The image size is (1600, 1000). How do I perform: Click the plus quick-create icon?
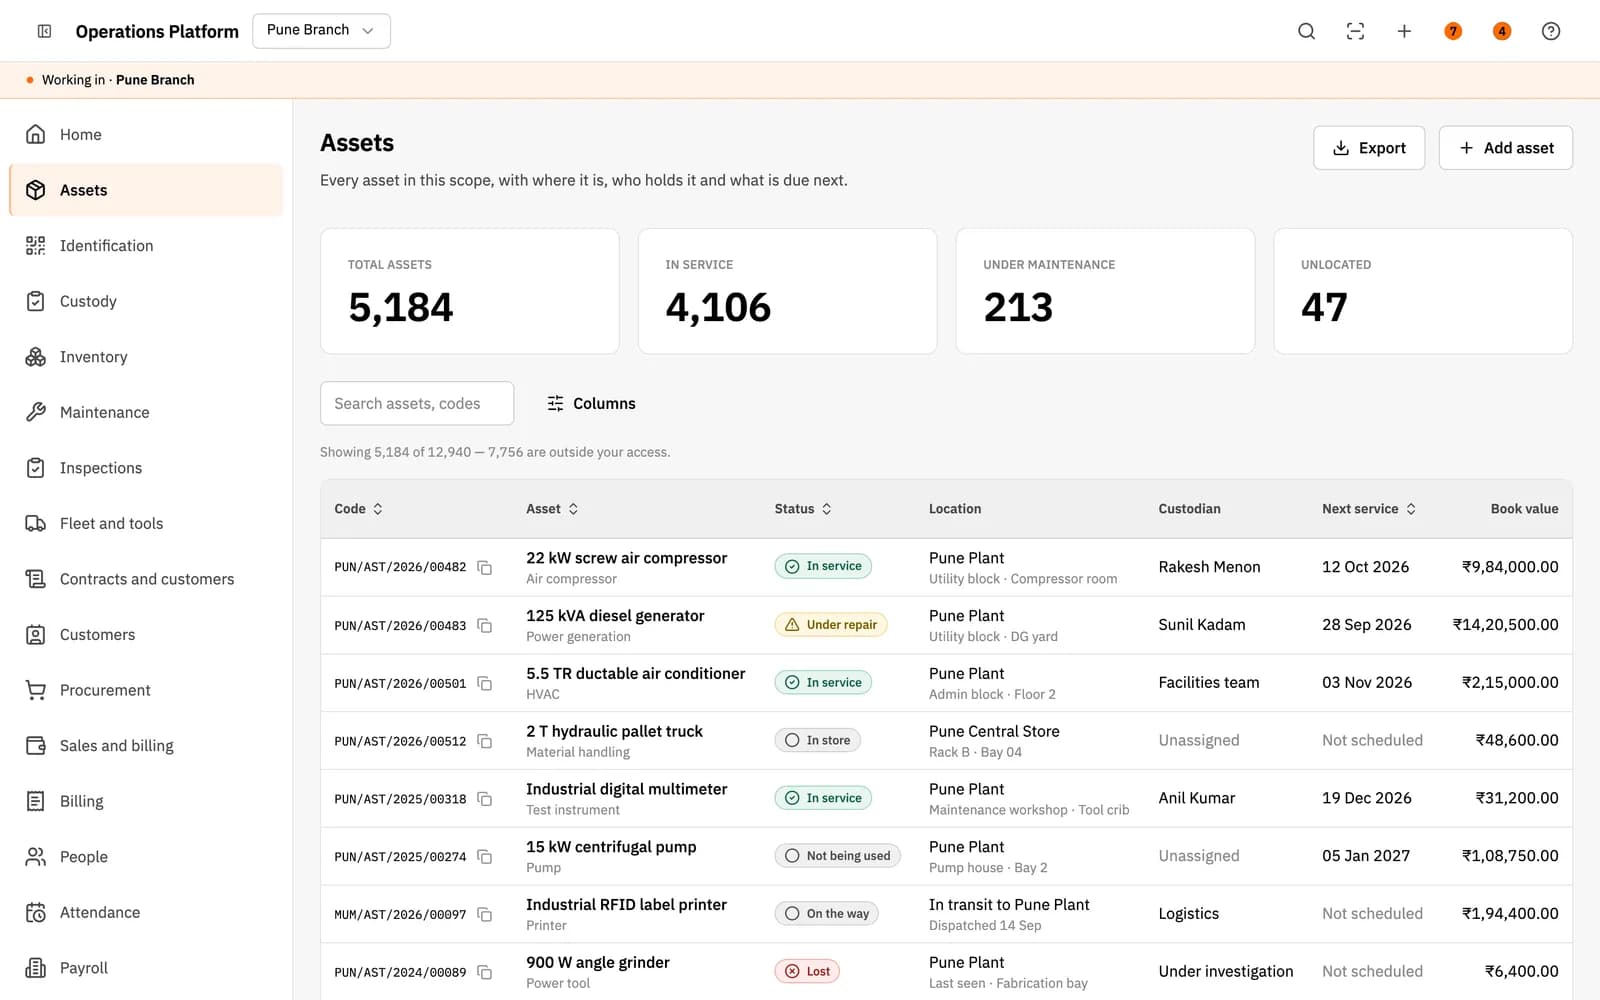point(1404,31)
